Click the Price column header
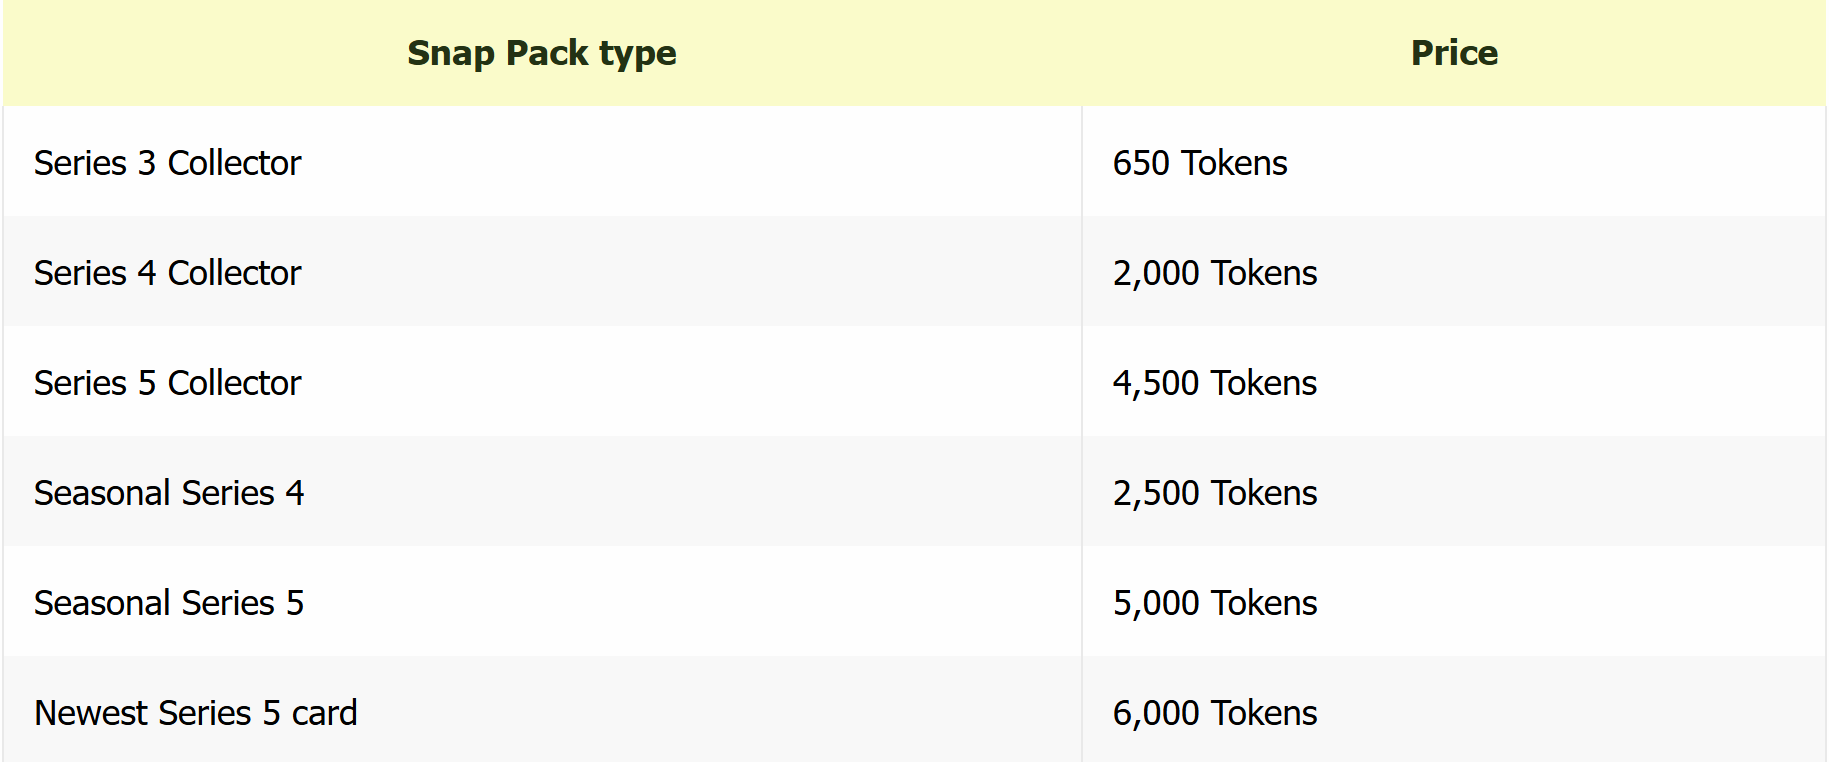This screenshot has height=762, width=1829. coord(1453,53)
